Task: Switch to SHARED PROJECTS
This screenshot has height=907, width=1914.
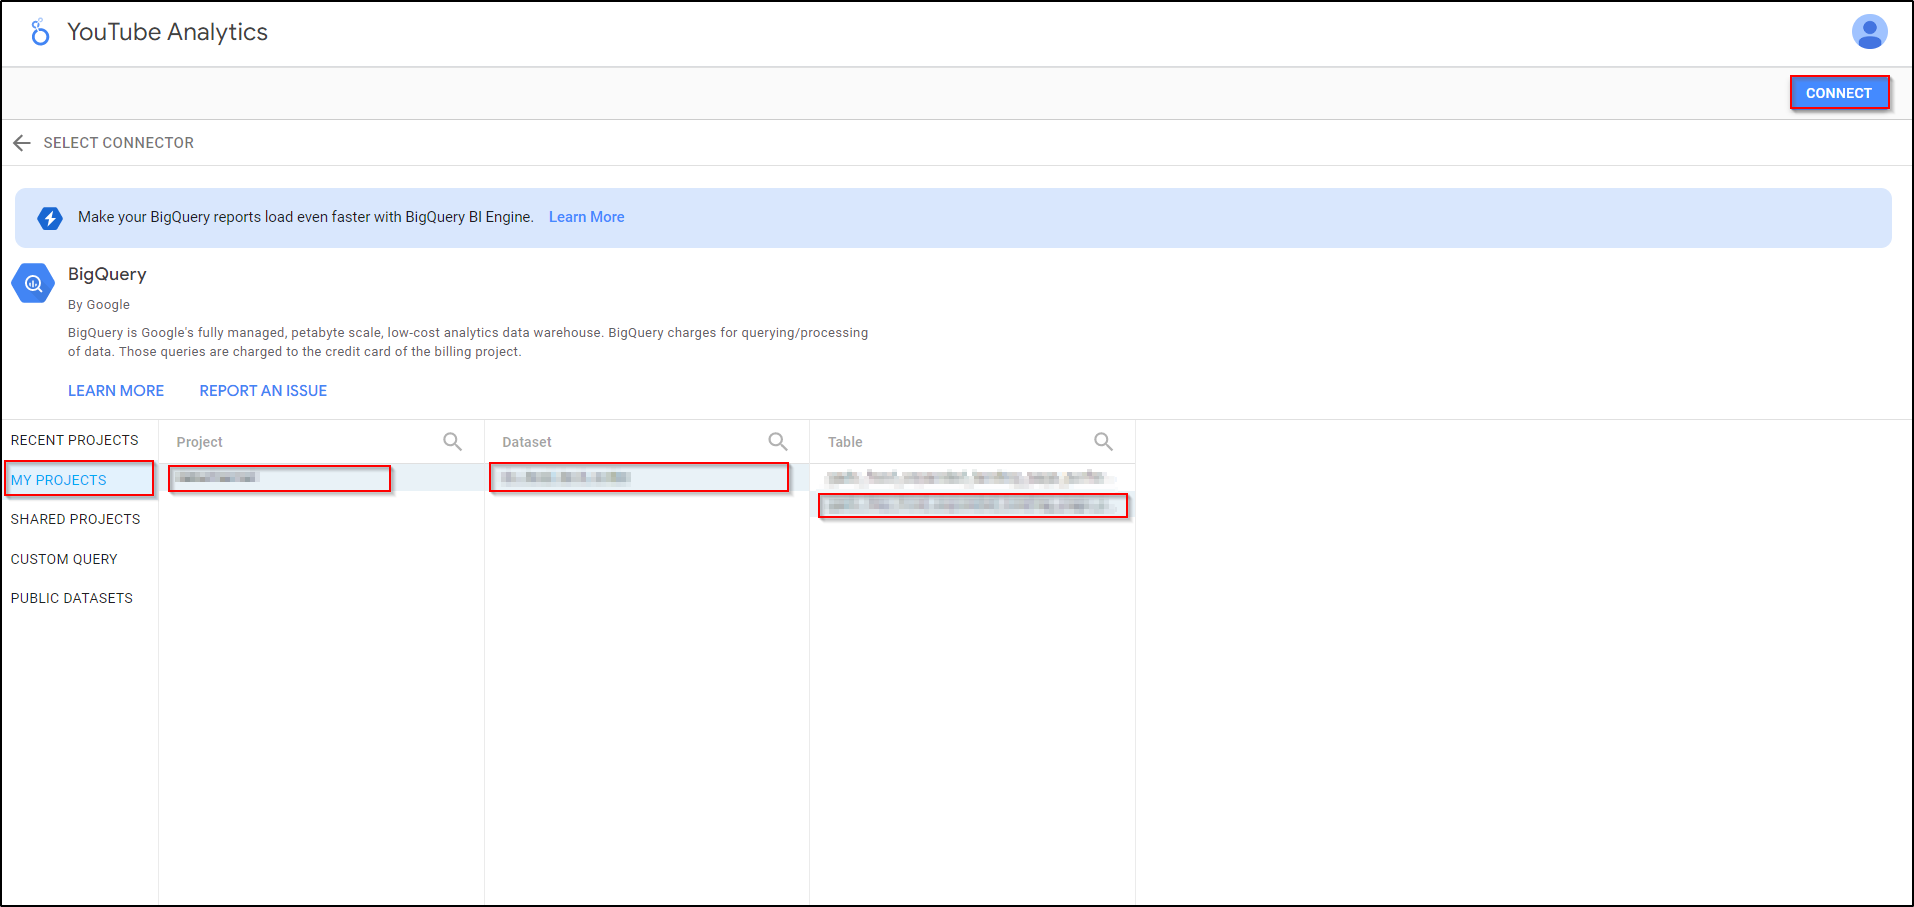Action: coord(76,519)
